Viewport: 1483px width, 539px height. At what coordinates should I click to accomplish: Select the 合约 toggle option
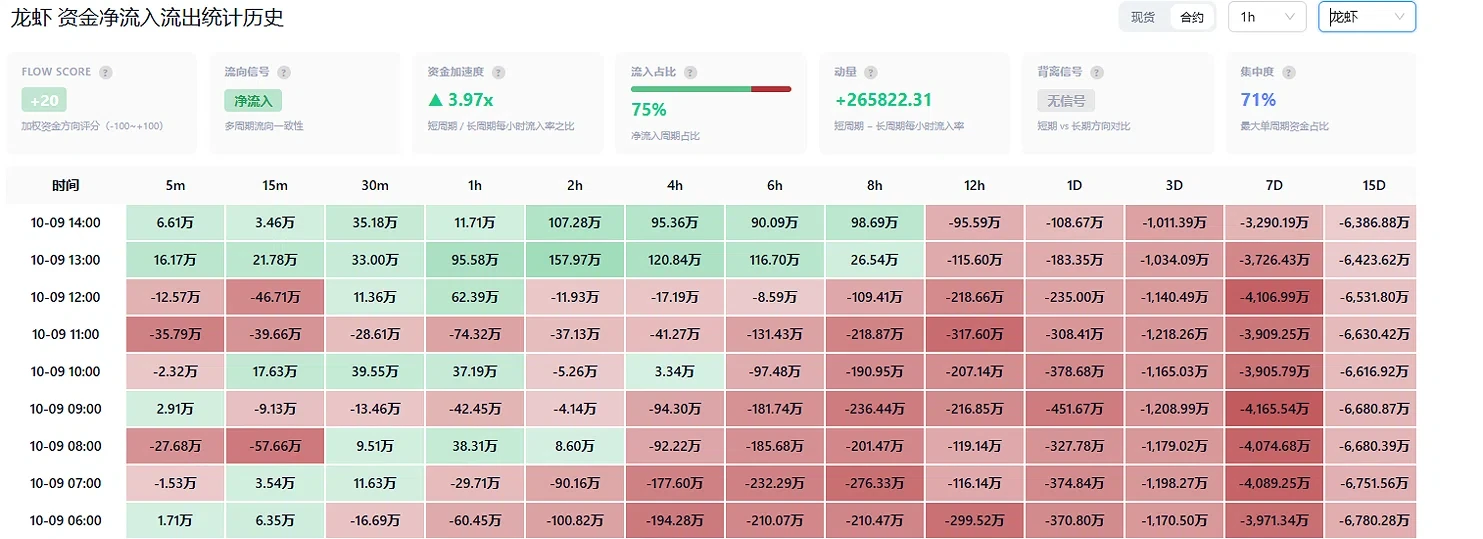point(1192,17)
